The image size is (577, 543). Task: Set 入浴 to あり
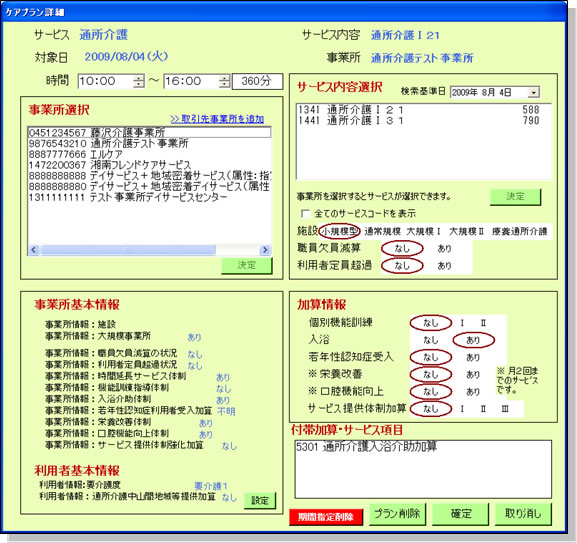[x=473, y=340]
